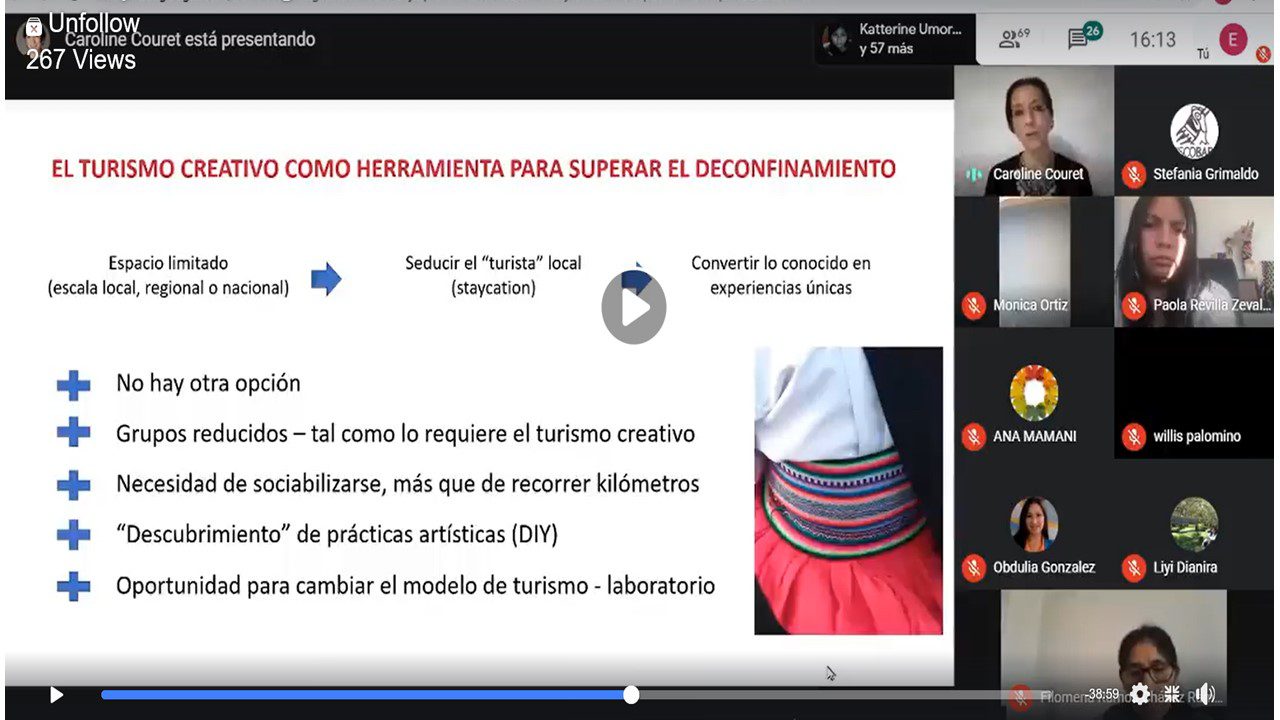Click the remaining time display -38:59
Viewport: 1280px width, 720px height.
coord(1102,694)
